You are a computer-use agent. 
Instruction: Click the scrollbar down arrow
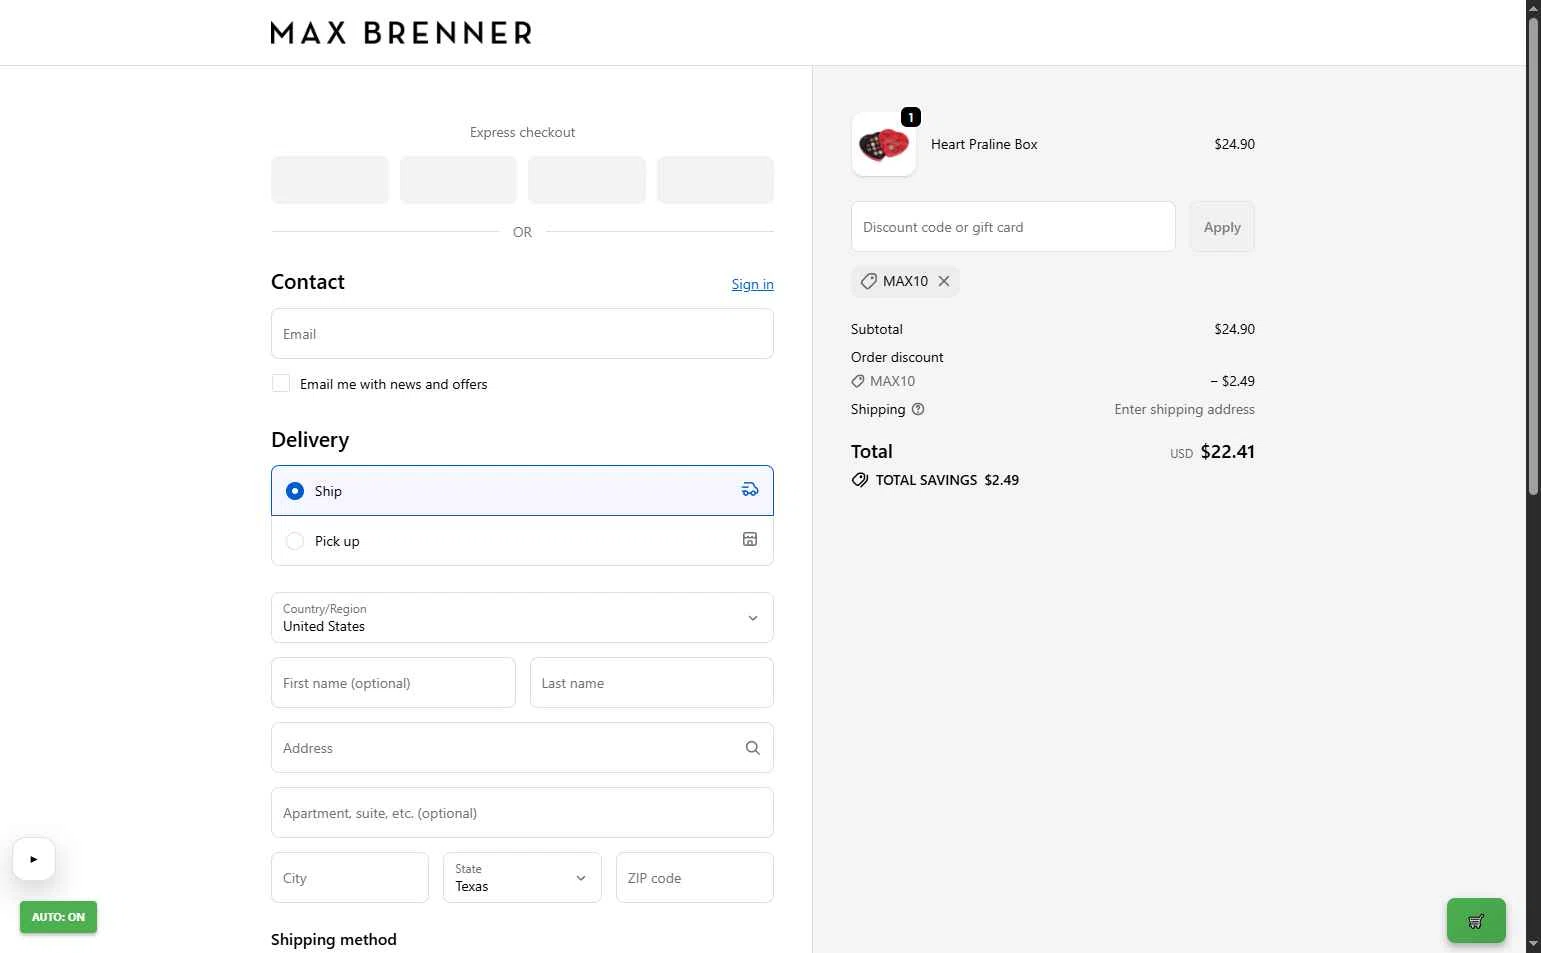click(1533, 944)
